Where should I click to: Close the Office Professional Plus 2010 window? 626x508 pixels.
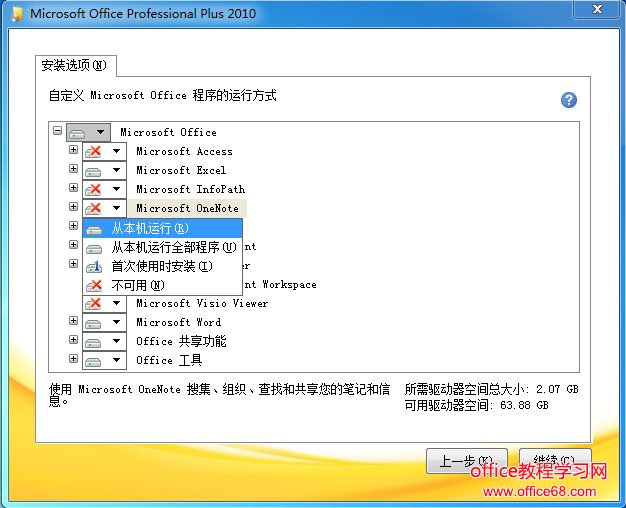597,9
